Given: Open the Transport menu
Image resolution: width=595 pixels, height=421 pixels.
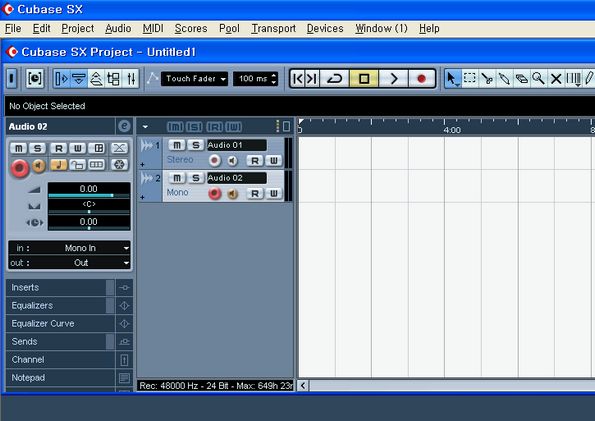Looking at the screenshot, I should (x=273, y=28).
